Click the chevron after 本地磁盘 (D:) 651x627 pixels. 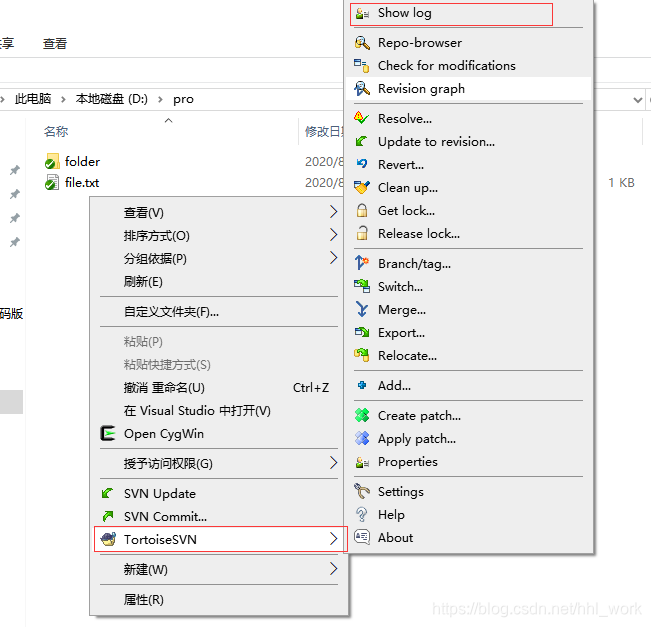click(x=160, y=99)
